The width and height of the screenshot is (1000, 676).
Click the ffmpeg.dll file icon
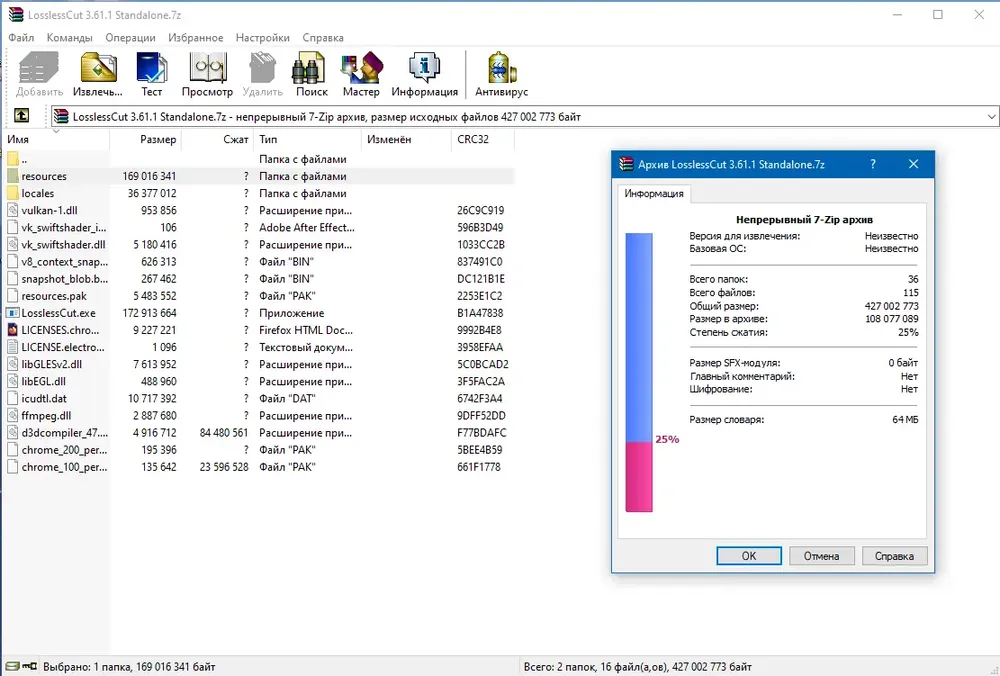tap(12, 416)
